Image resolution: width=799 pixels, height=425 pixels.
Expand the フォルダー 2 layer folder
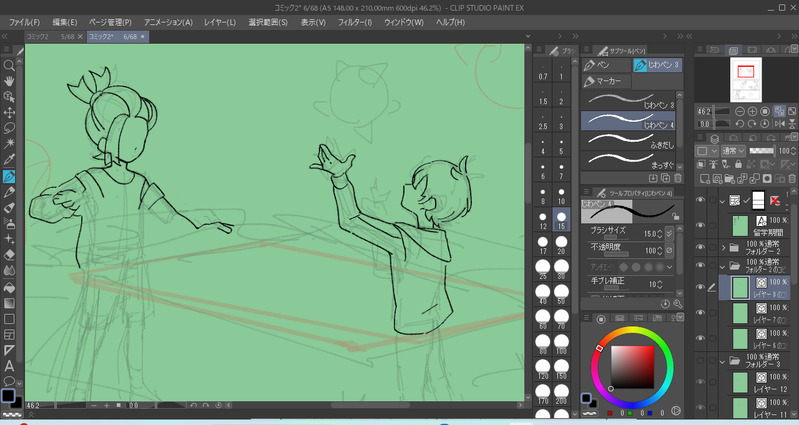(723, 248)
